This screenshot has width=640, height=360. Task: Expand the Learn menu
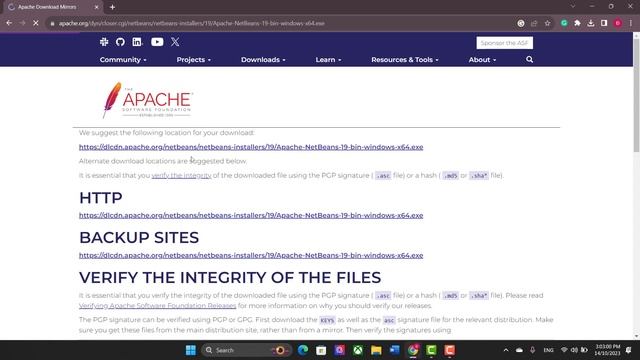coord(328,60)
